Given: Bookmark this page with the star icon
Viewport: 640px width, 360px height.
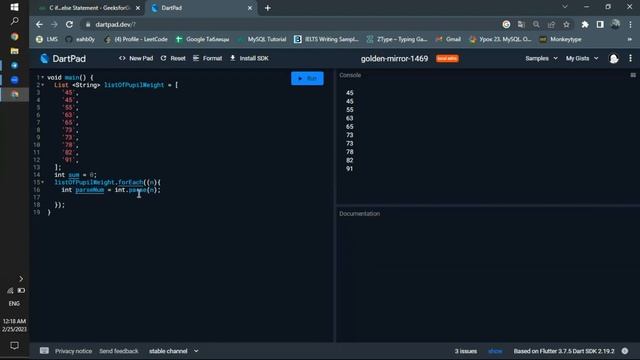Looking at the screenshot, I should pos(566,24).
